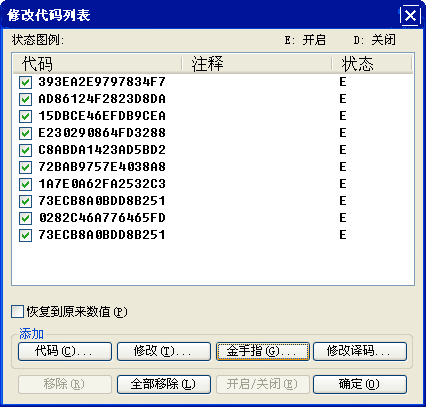Screen dimensions: 426x407
Task: Uncheck code C8ABDA1423AD5BD2
Action: click(x=25, y=150)
